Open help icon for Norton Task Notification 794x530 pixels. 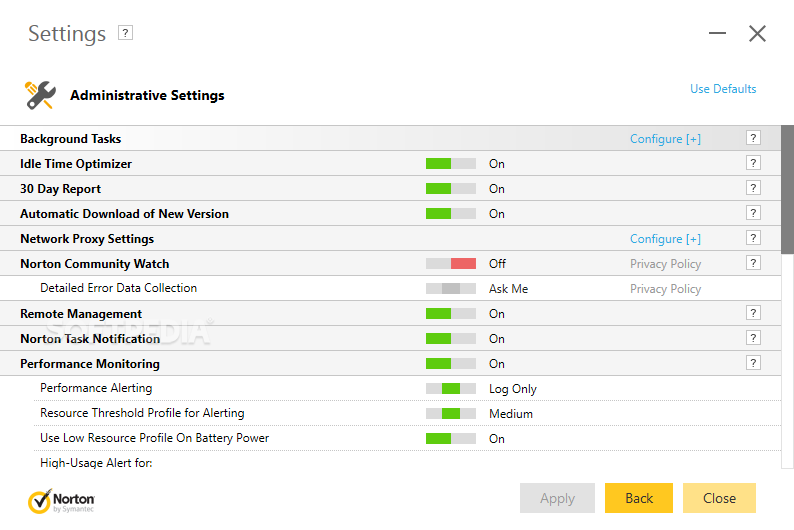click(x=753, y=338)
